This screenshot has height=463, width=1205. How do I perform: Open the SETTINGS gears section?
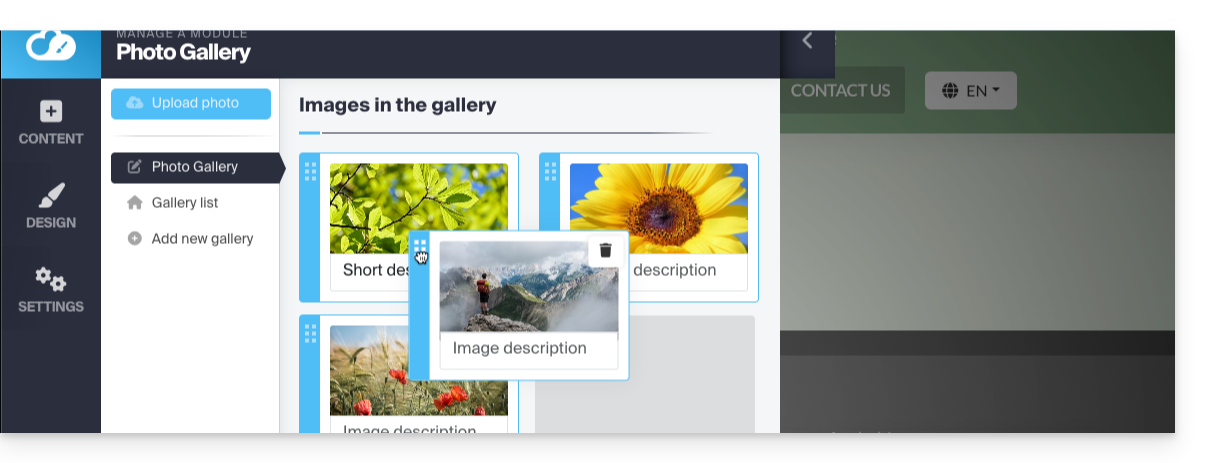(x=50, y=290)
